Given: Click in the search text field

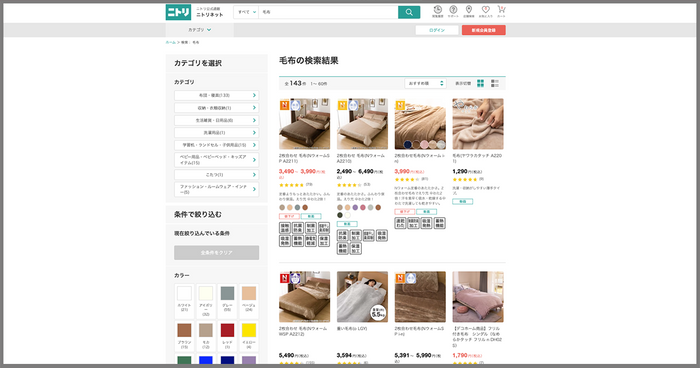Looking at the screenshot, I should pos(328,12).
